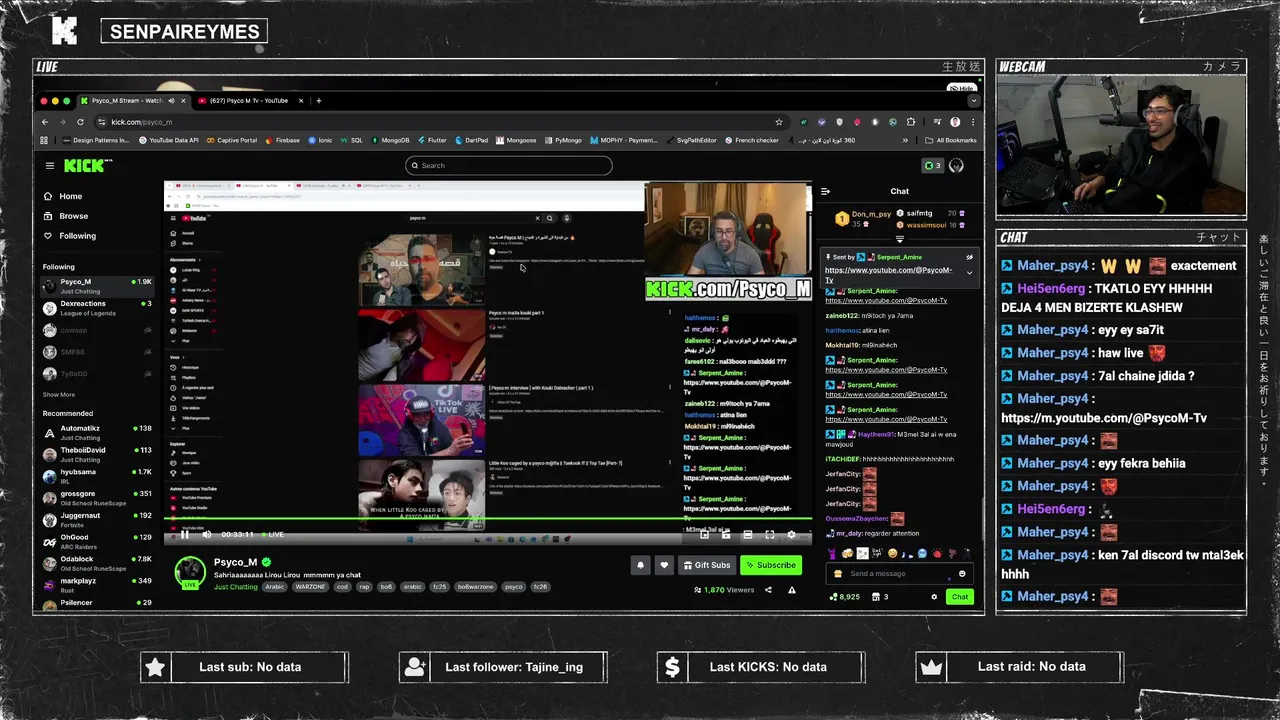
Task: Click the Kick search field
Action: [509, 165]
